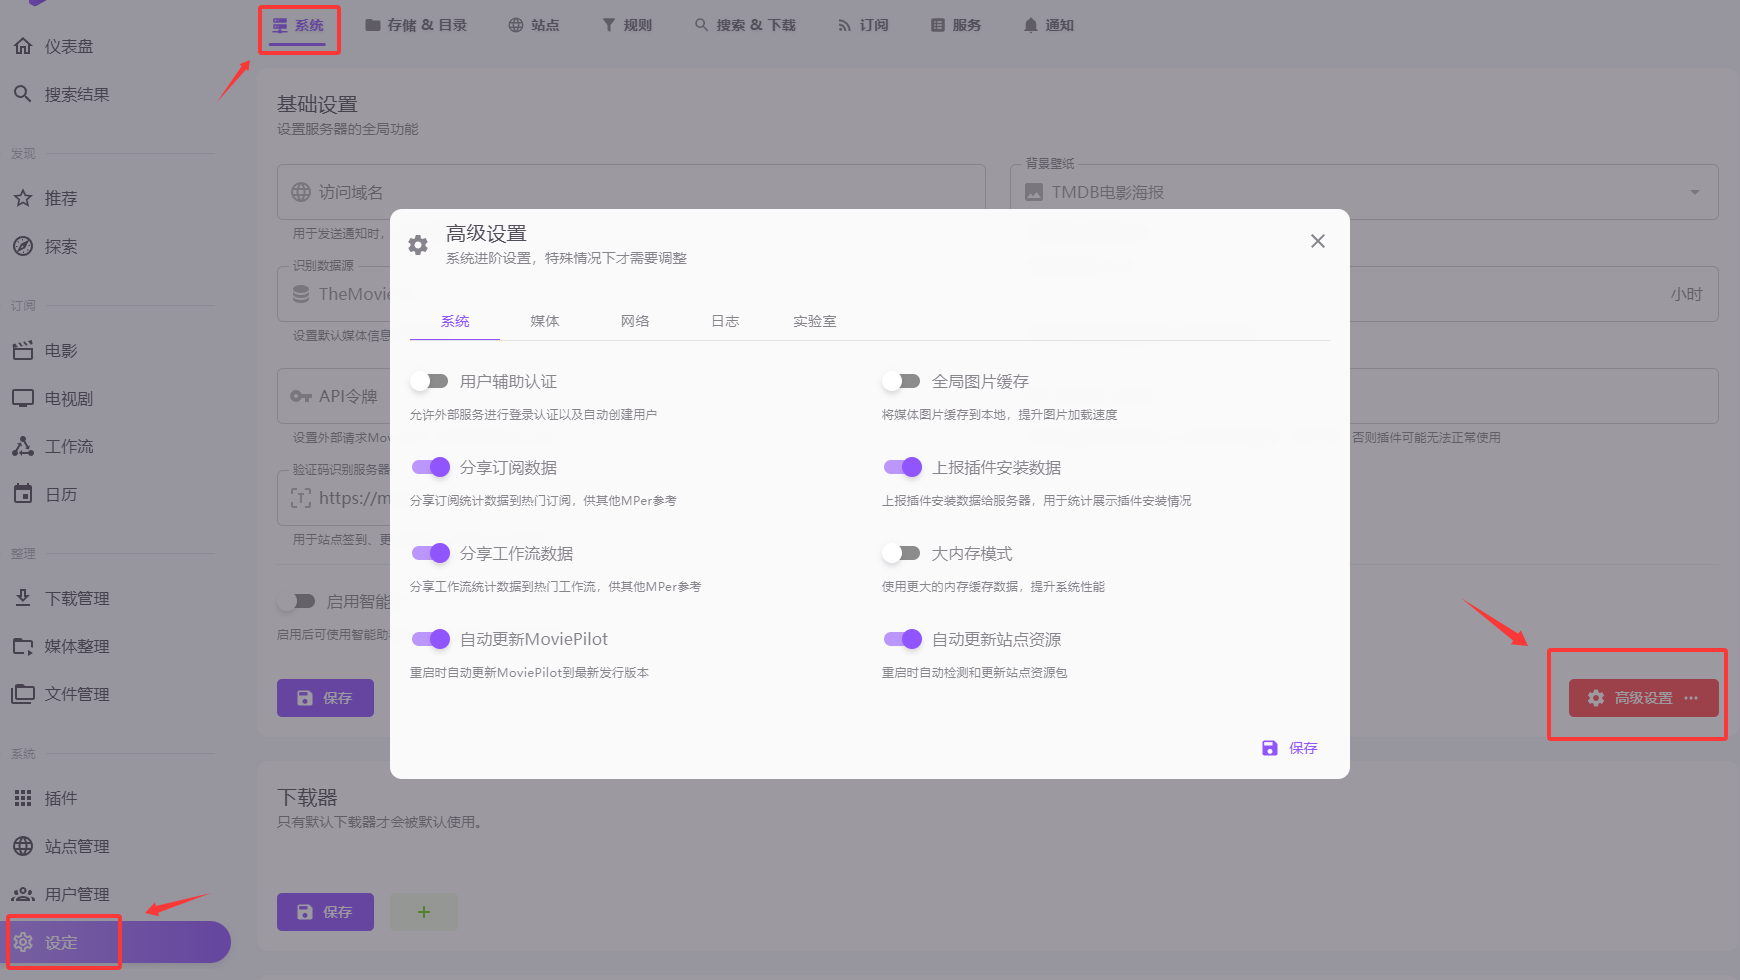Open 插件 plugins grid icon
This screenshot has height=980, width=1740.
coord(23,798)
